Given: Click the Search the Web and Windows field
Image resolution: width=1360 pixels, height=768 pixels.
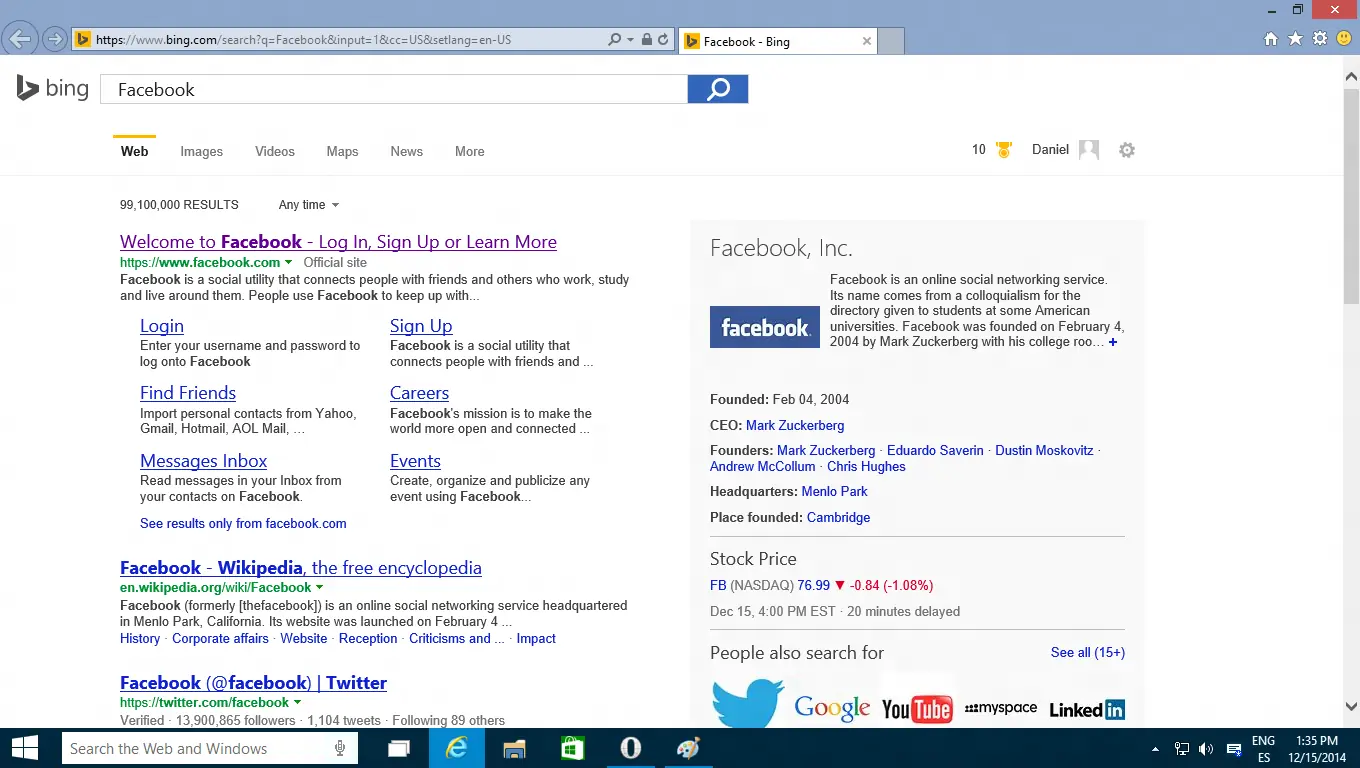Looking at the screenshot, I should click(200, 748).
